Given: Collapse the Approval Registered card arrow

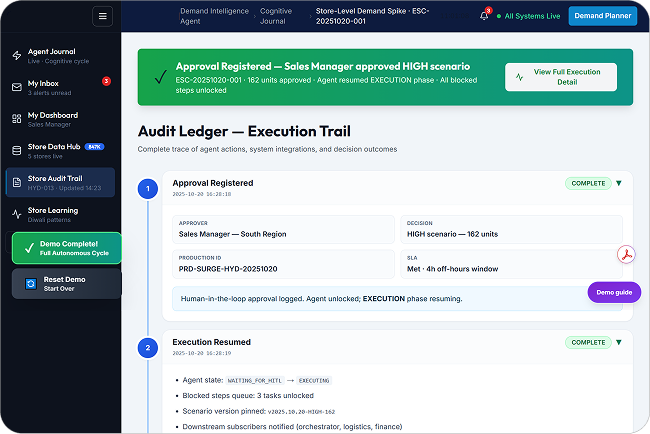Looking at the screenshot, I should [619, 183].
